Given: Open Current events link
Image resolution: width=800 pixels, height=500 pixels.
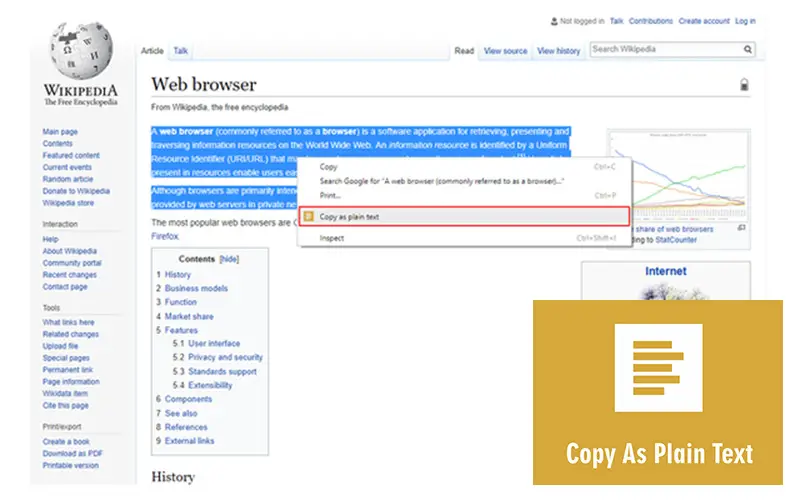Looking at the screenshot, I should (67, 167).
